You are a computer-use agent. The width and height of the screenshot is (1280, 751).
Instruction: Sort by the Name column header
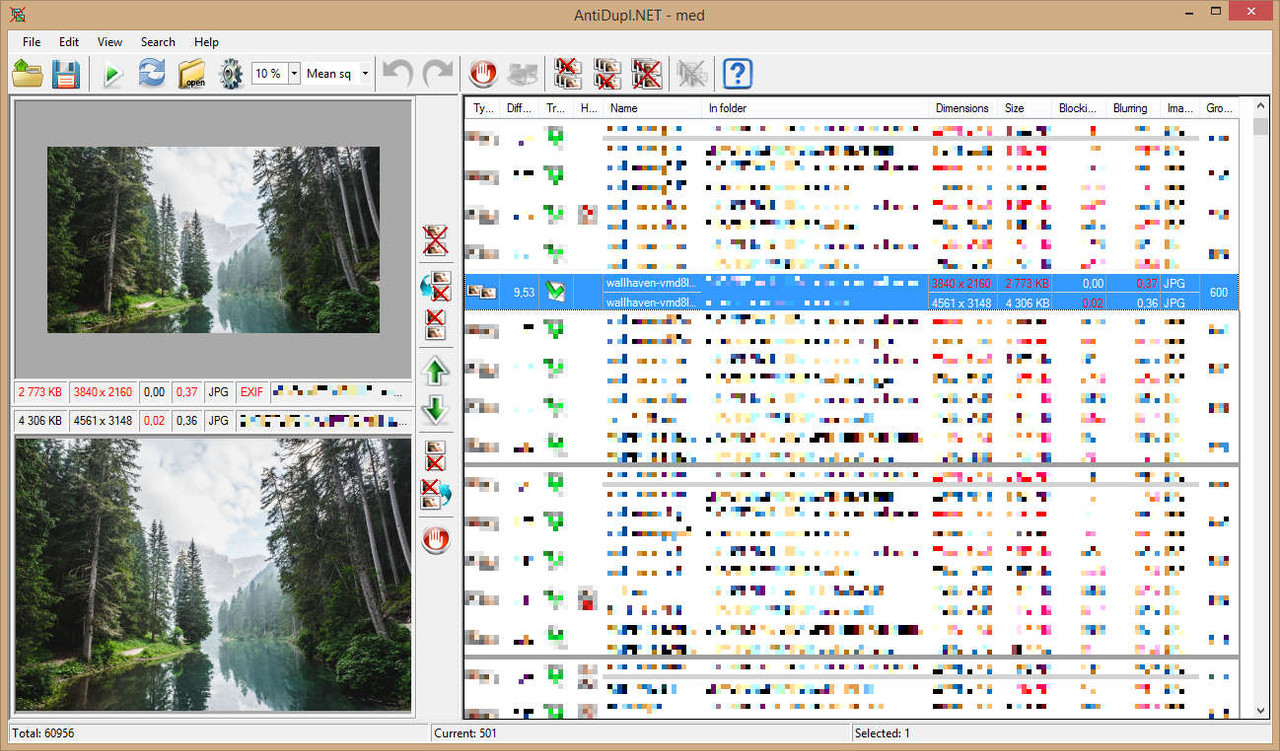(653, 108)
